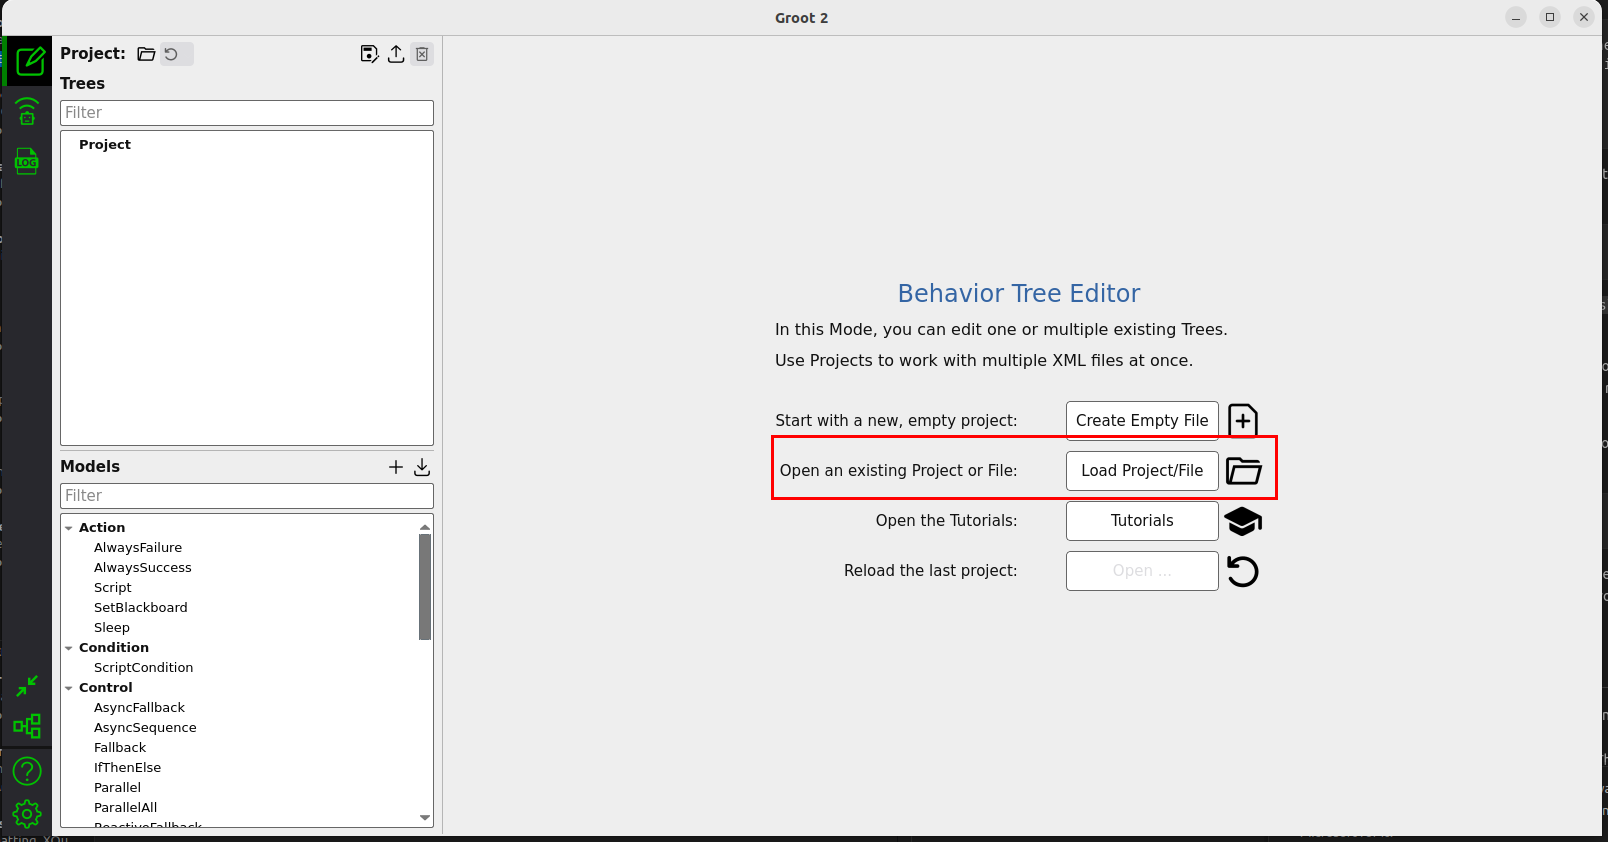Select AlwaysFailure model
The width and height of the screenshot is (1608, 842).
[x=138, y=547]
